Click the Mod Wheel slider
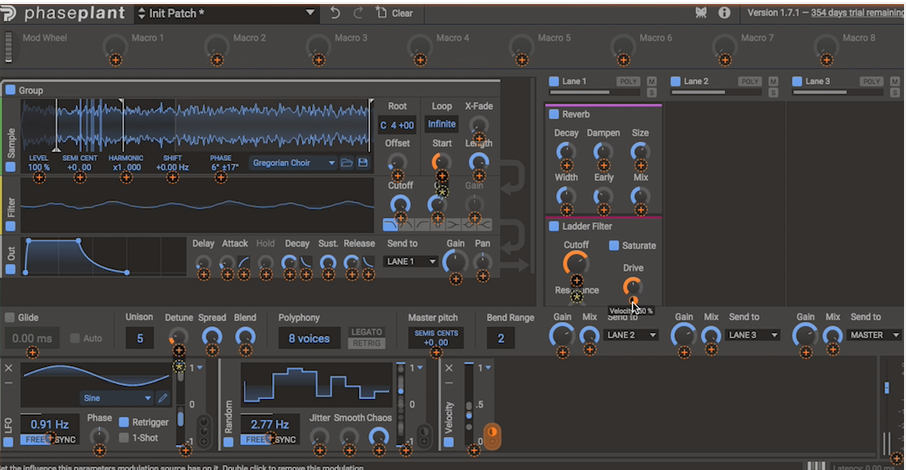906x470 pixels. 9,46
